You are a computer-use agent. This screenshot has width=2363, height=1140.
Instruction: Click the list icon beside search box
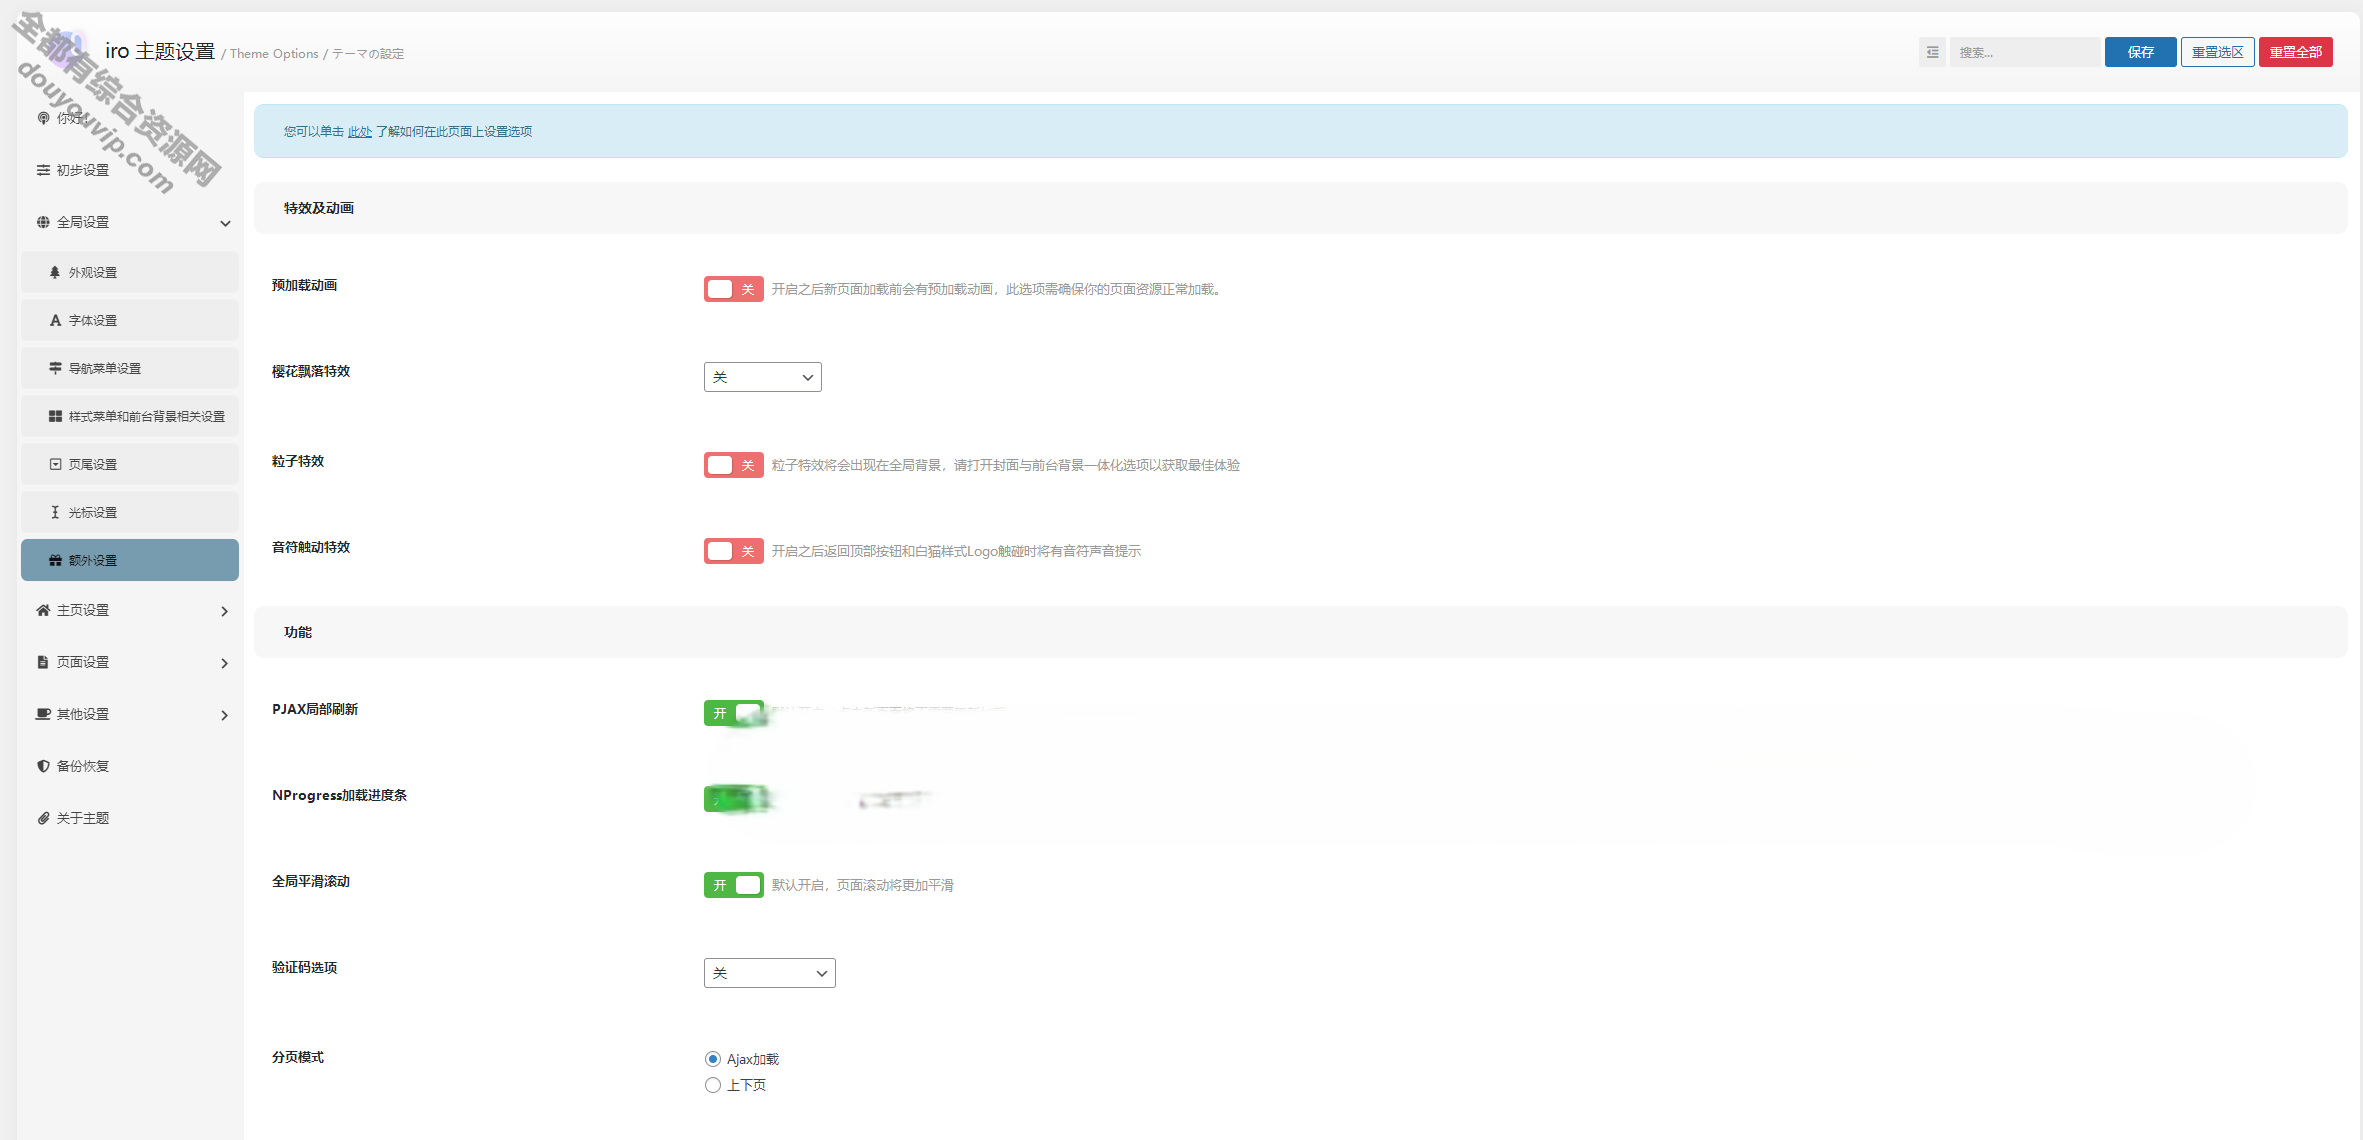(1932, 52)
